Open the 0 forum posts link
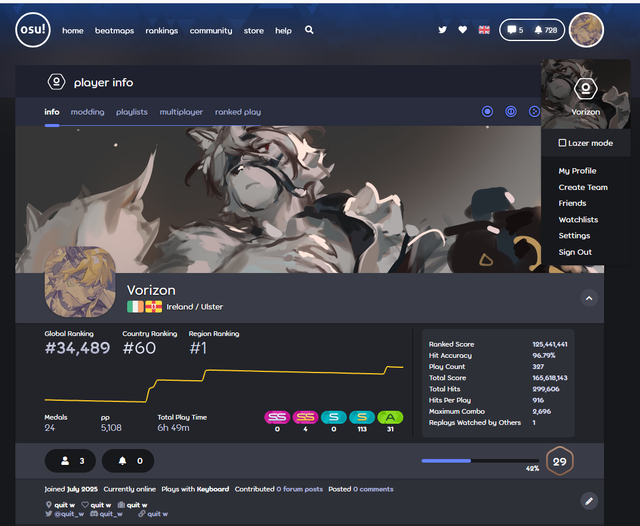640x526 pixels. (x=300, y=489)
